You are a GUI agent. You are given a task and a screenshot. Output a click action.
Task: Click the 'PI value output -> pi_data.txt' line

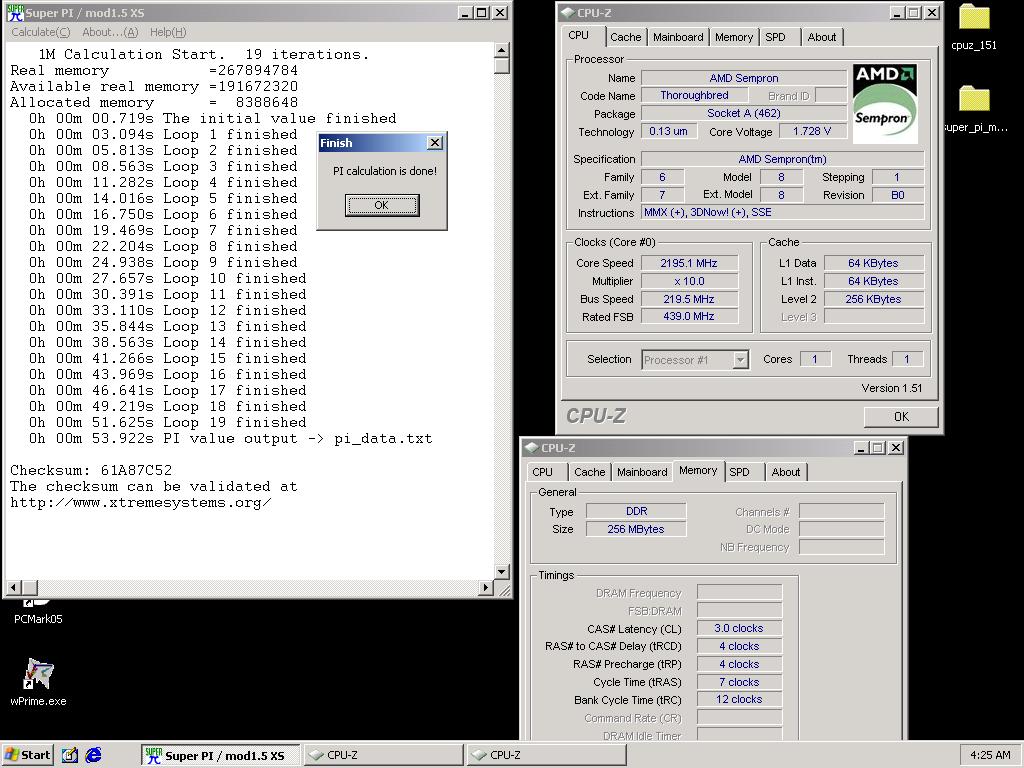(231, 439)
